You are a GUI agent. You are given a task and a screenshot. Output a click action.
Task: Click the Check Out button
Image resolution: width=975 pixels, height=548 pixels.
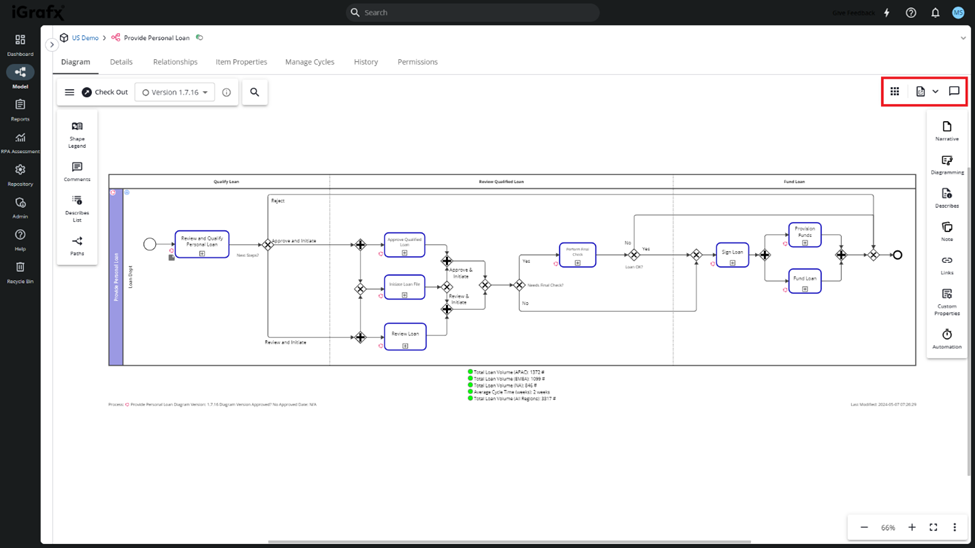(105, 92)
